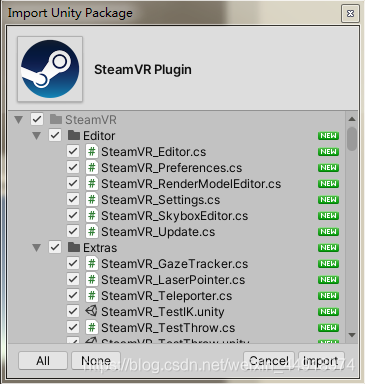This screenshot has width=365, height=384.
Task: Click the NEW badge on the Extras folder row
Action: (328, 248)
